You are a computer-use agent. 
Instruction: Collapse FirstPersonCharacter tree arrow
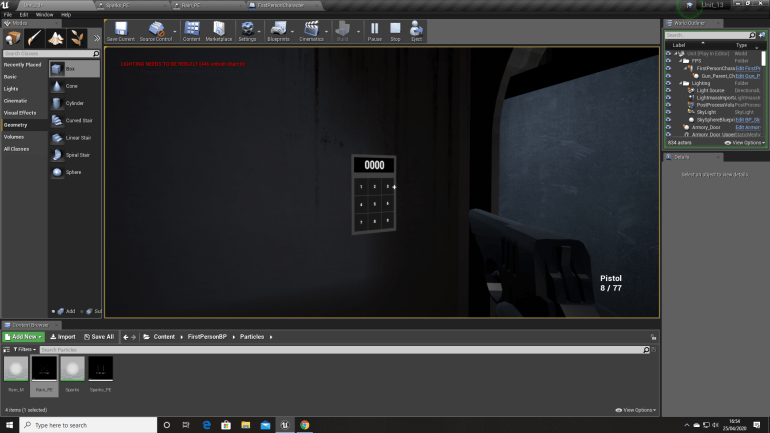(686, 68)
